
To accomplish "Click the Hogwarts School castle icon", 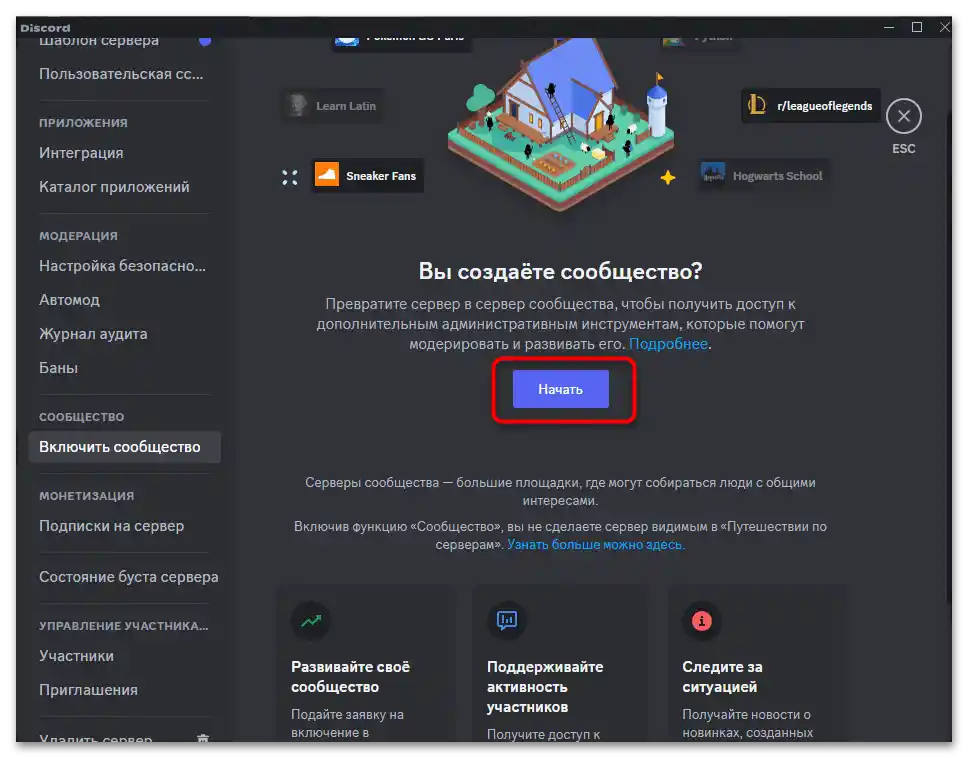I will 713,174.
